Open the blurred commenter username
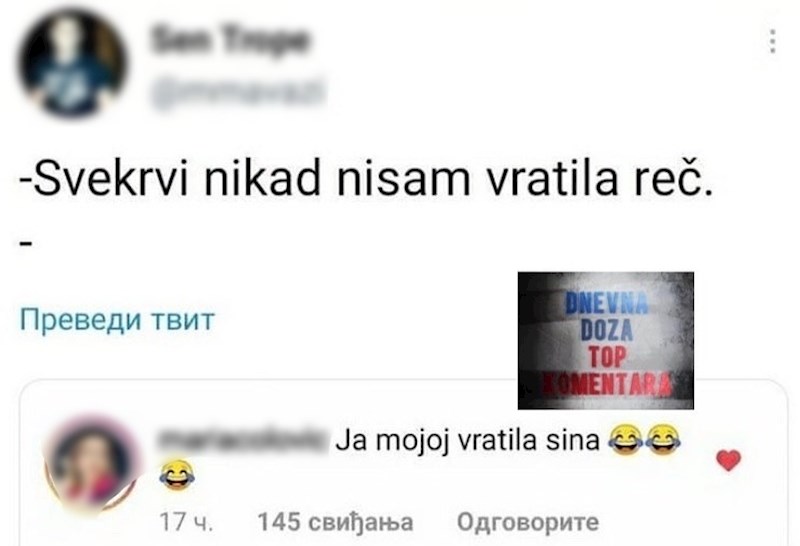The width and height of the screenshot is (800, 546). click(244, 440)
